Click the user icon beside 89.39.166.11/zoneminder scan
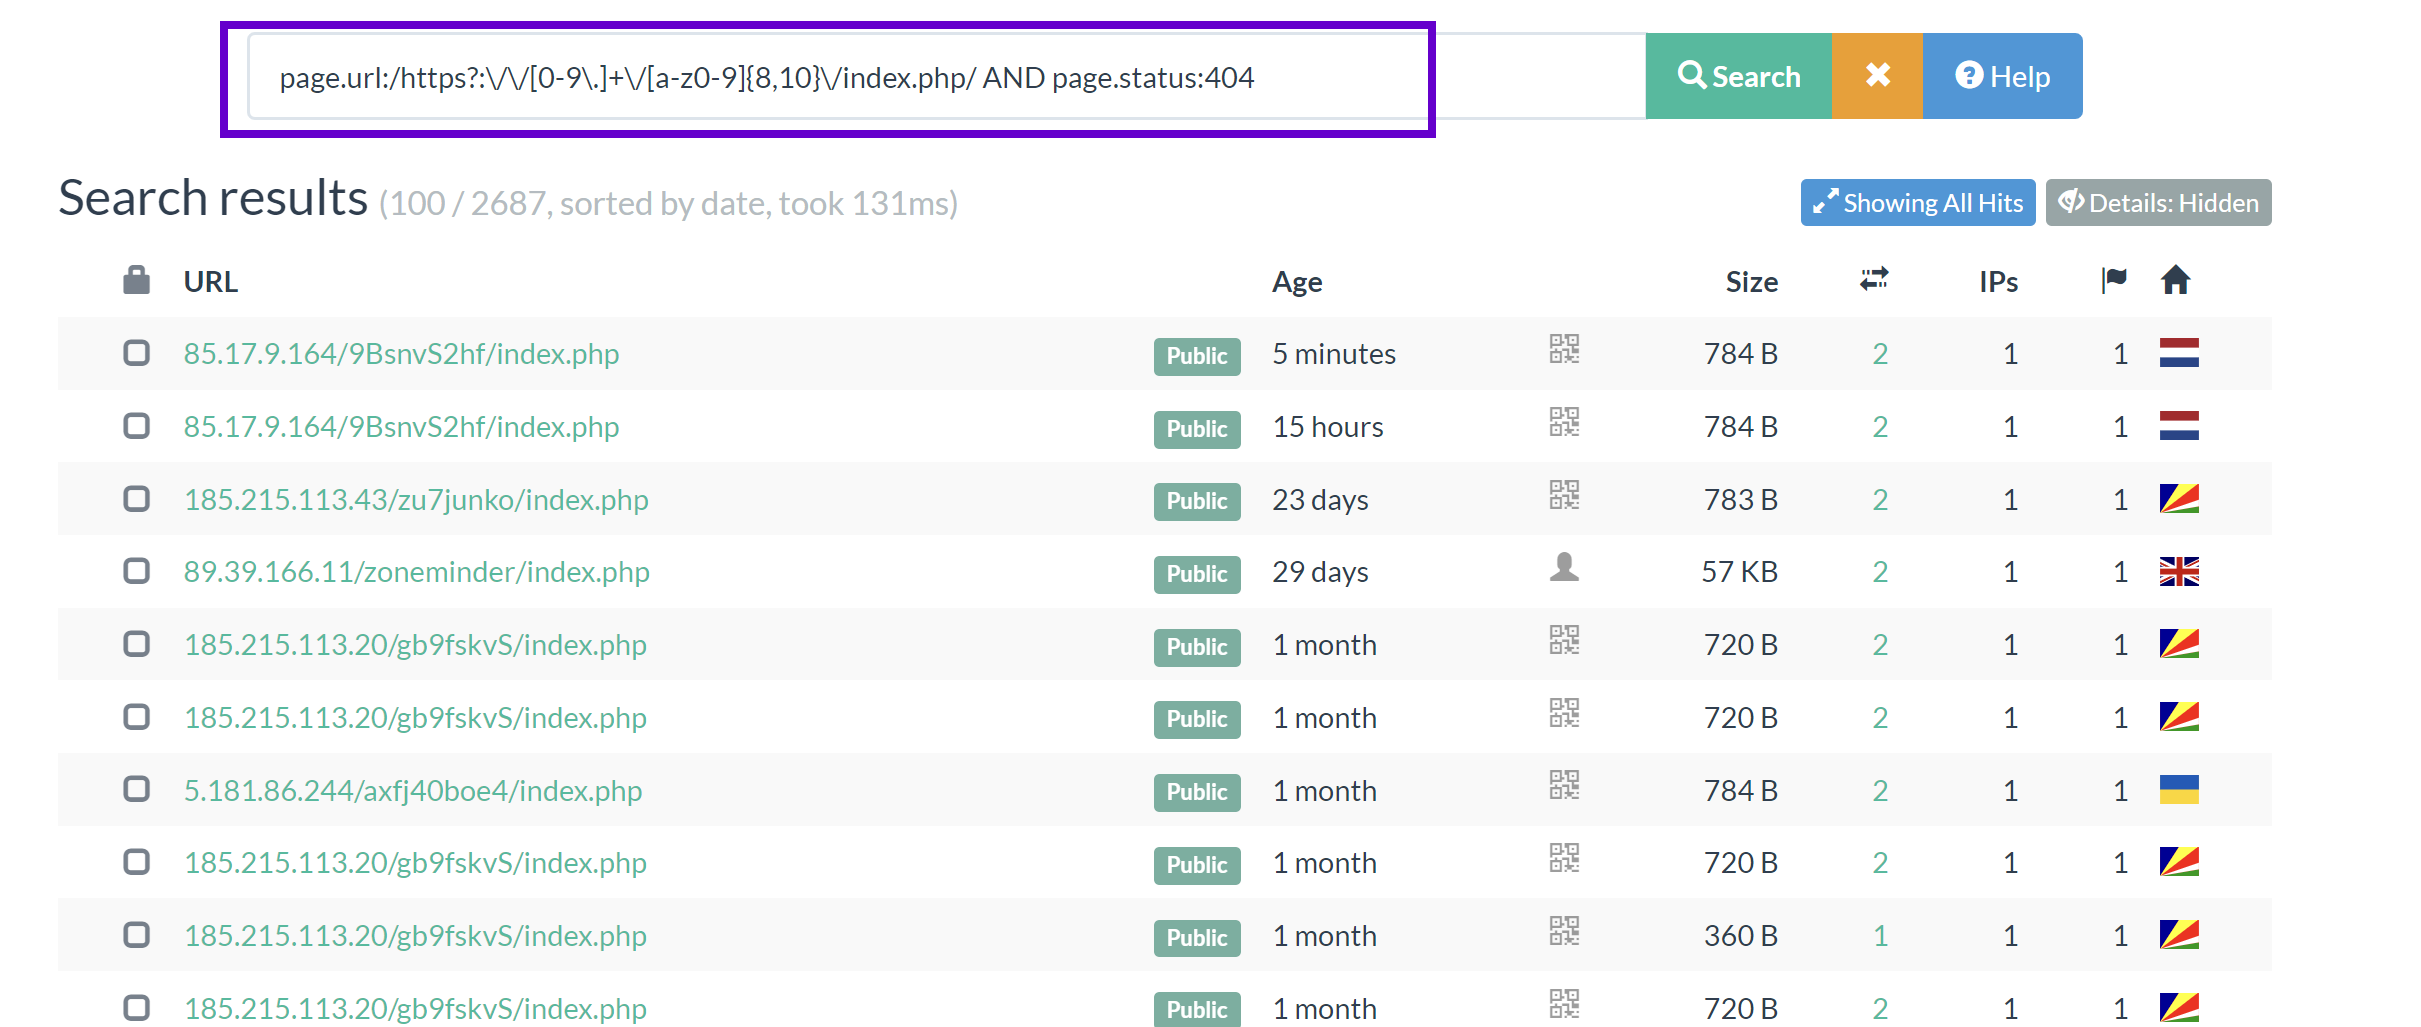 [1563, 568]
